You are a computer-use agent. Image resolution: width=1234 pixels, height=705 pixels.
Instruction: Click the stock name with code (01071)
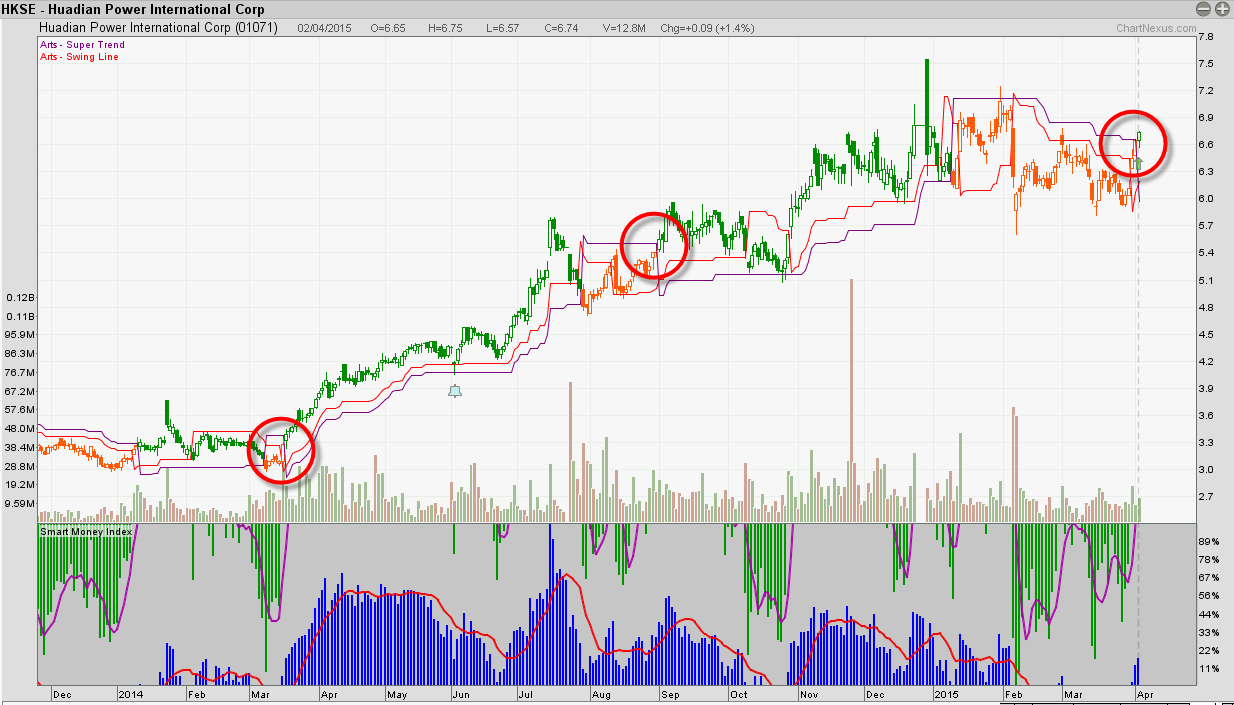159,28
